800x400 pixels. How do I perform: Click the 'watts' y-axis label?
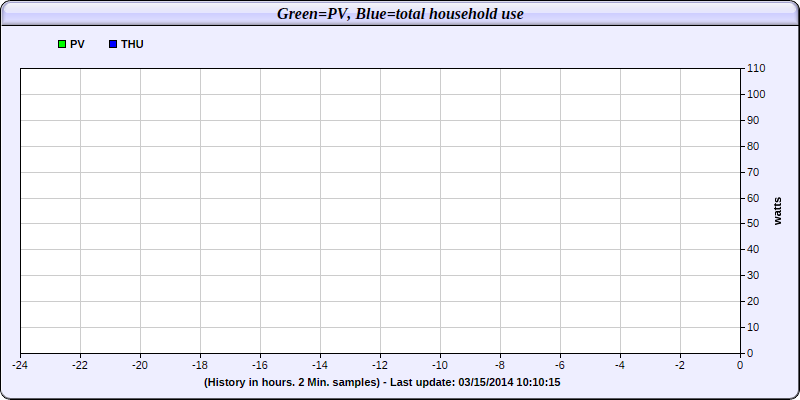[778, 211]
